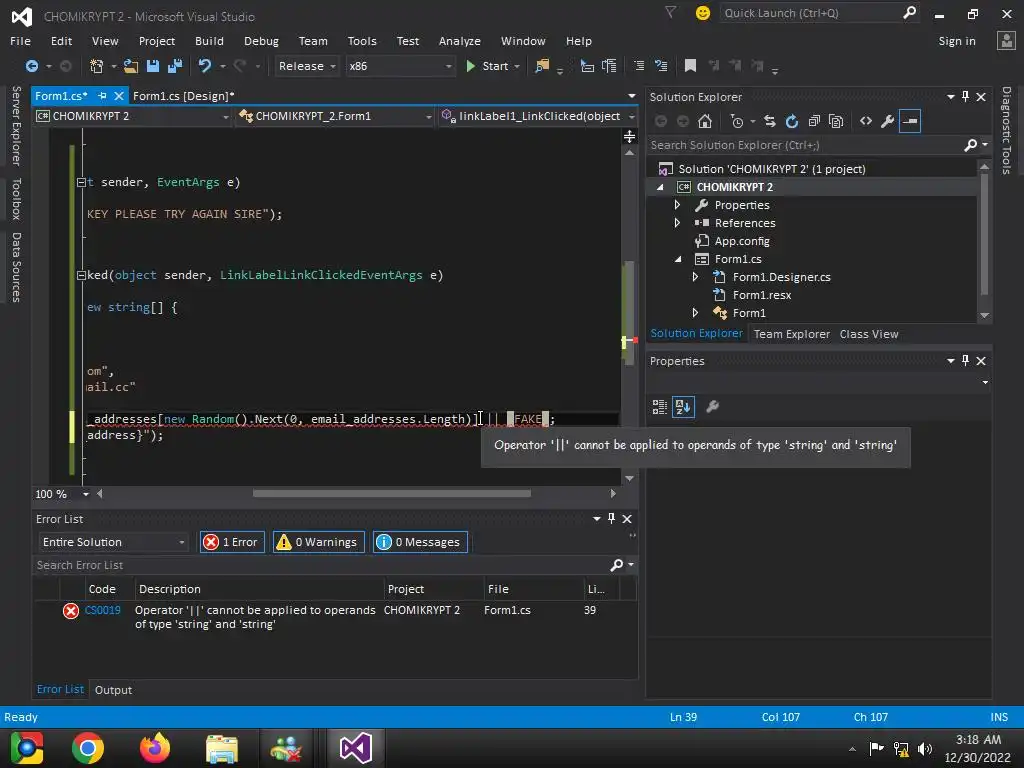
Task: Open the Build menu
Action: (x=209, y=40)
